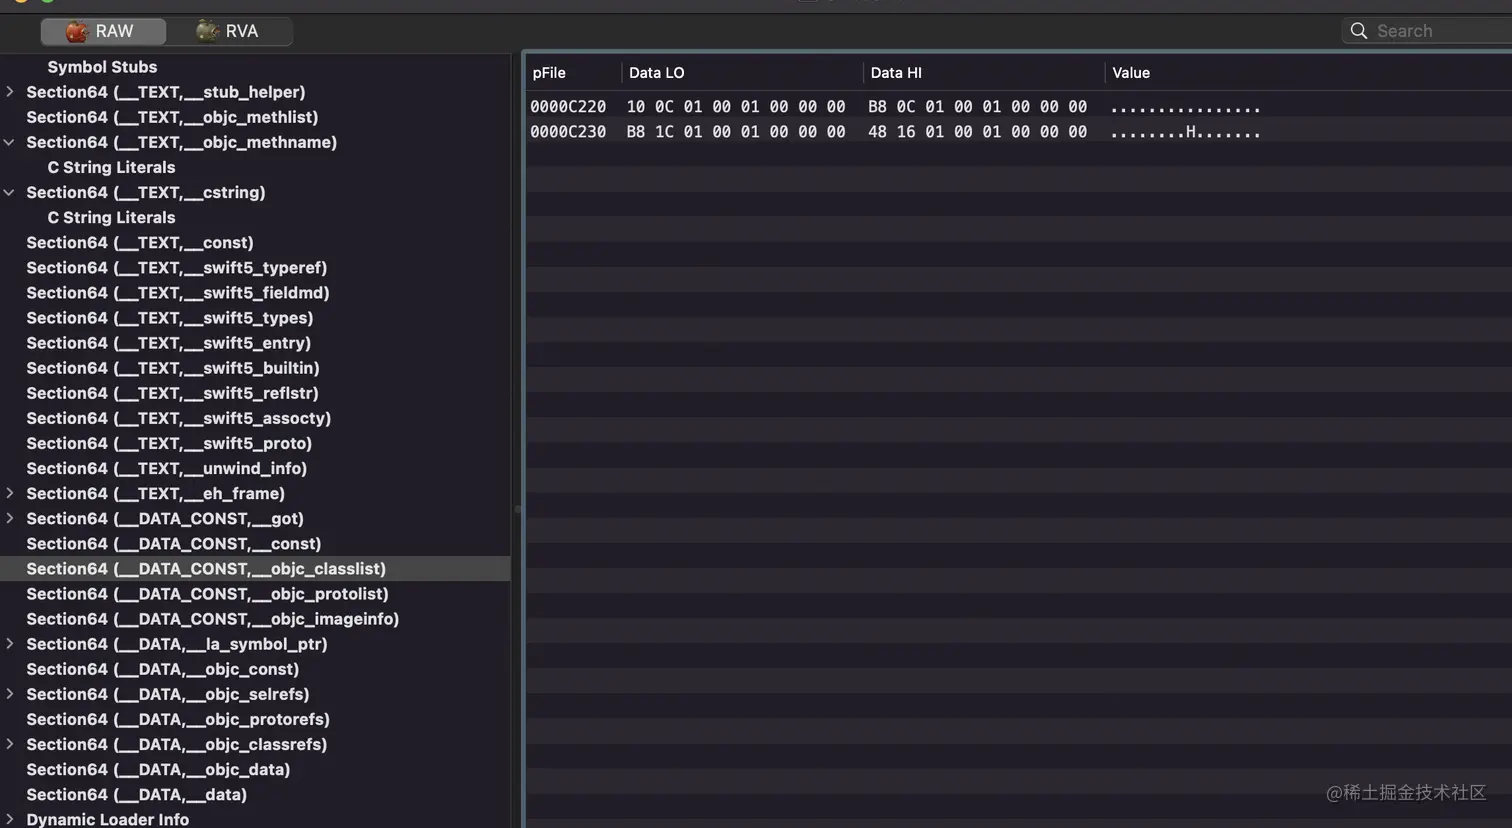Click Data HI bytes starting with 48 16
This screenshot has height=828, width=1512.
[x=977, y=132]
